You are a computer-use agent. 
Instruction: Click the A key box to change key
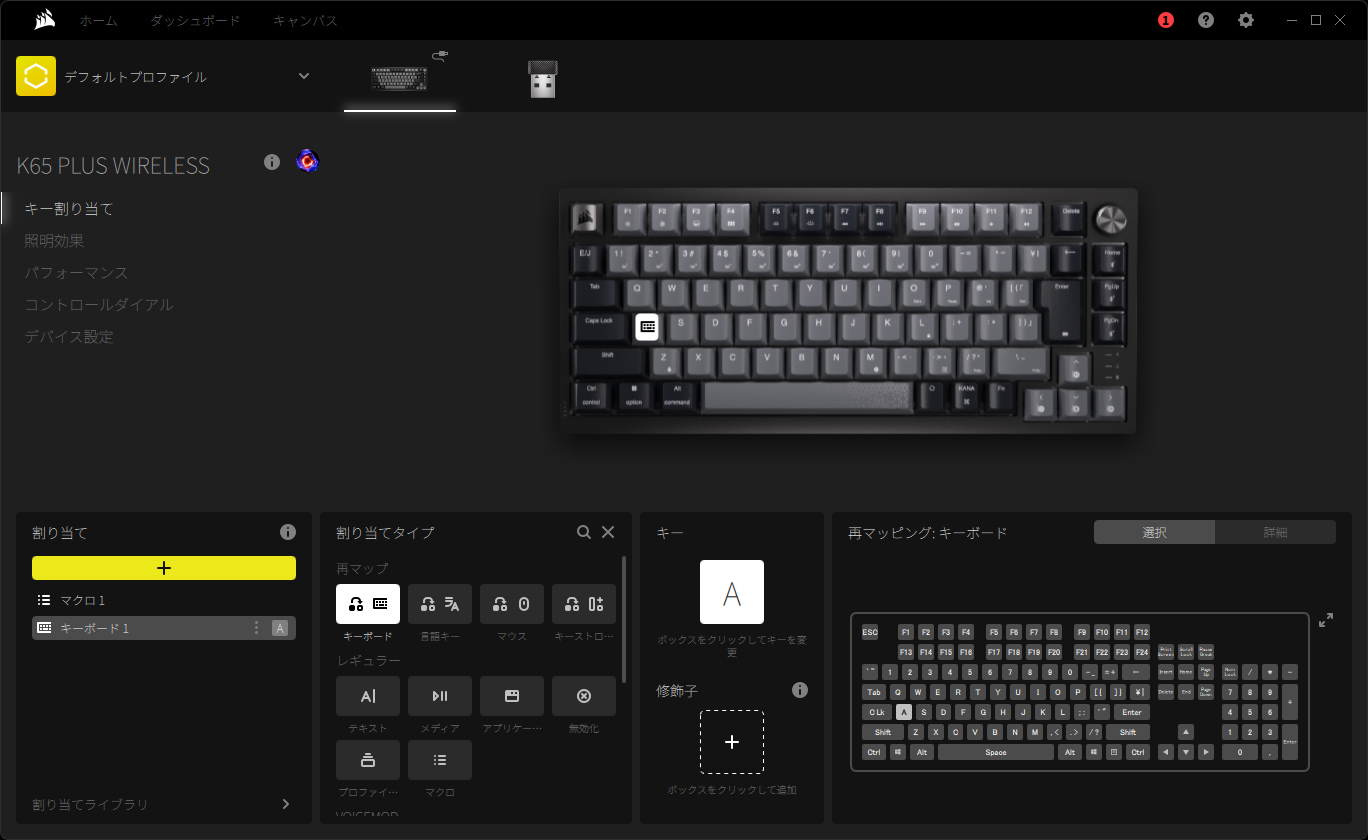click(732, 592)
